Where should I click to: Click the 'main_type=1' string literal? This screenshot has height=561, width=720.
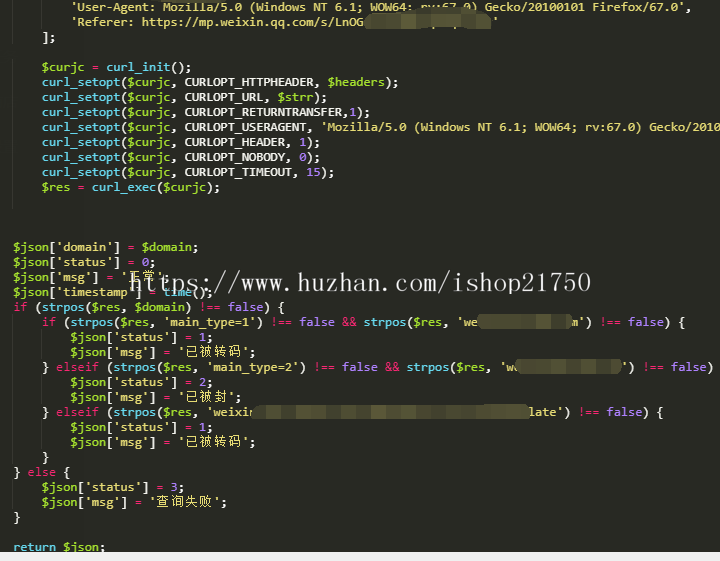pos(209,322)
